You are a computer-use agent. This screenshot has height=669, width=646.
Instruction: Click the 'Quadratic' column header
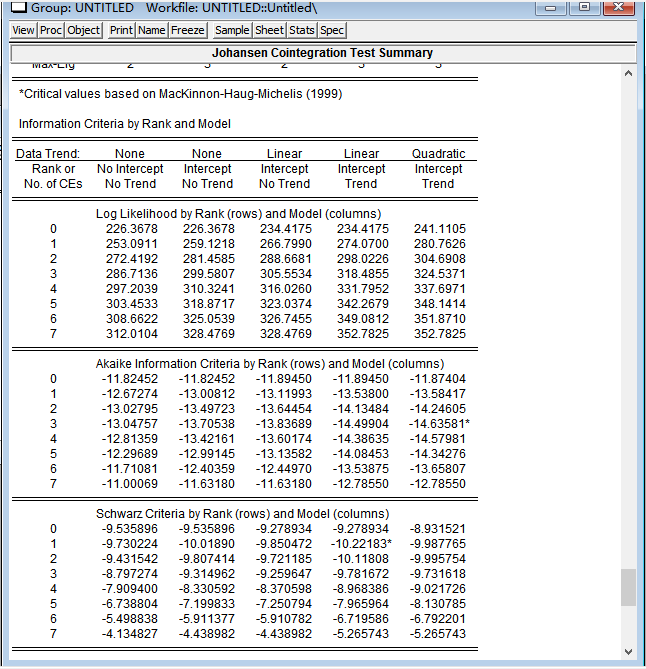tap(439, 154)
